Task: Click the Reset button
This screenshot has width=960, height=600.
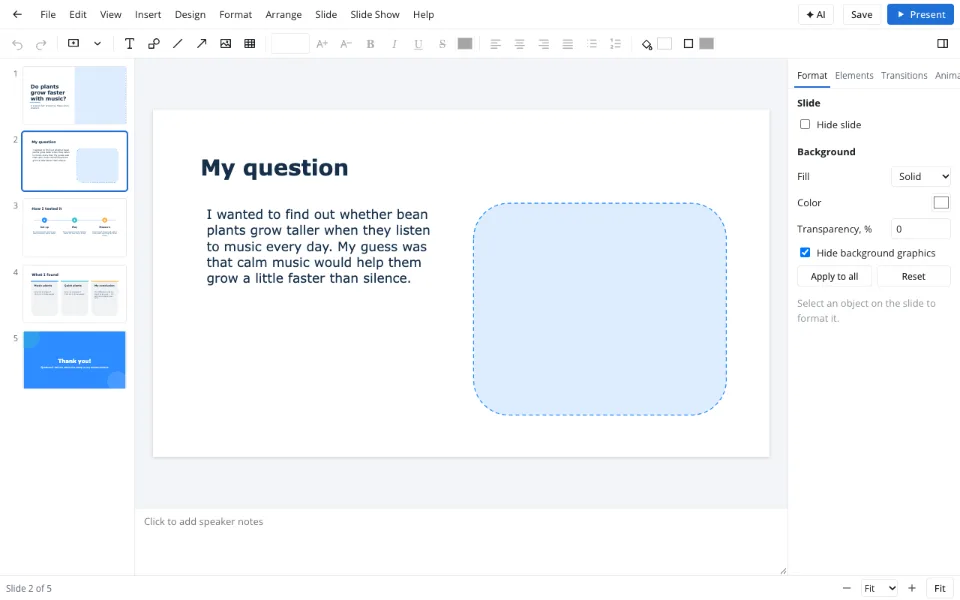Action: click(x=913, y=276)
